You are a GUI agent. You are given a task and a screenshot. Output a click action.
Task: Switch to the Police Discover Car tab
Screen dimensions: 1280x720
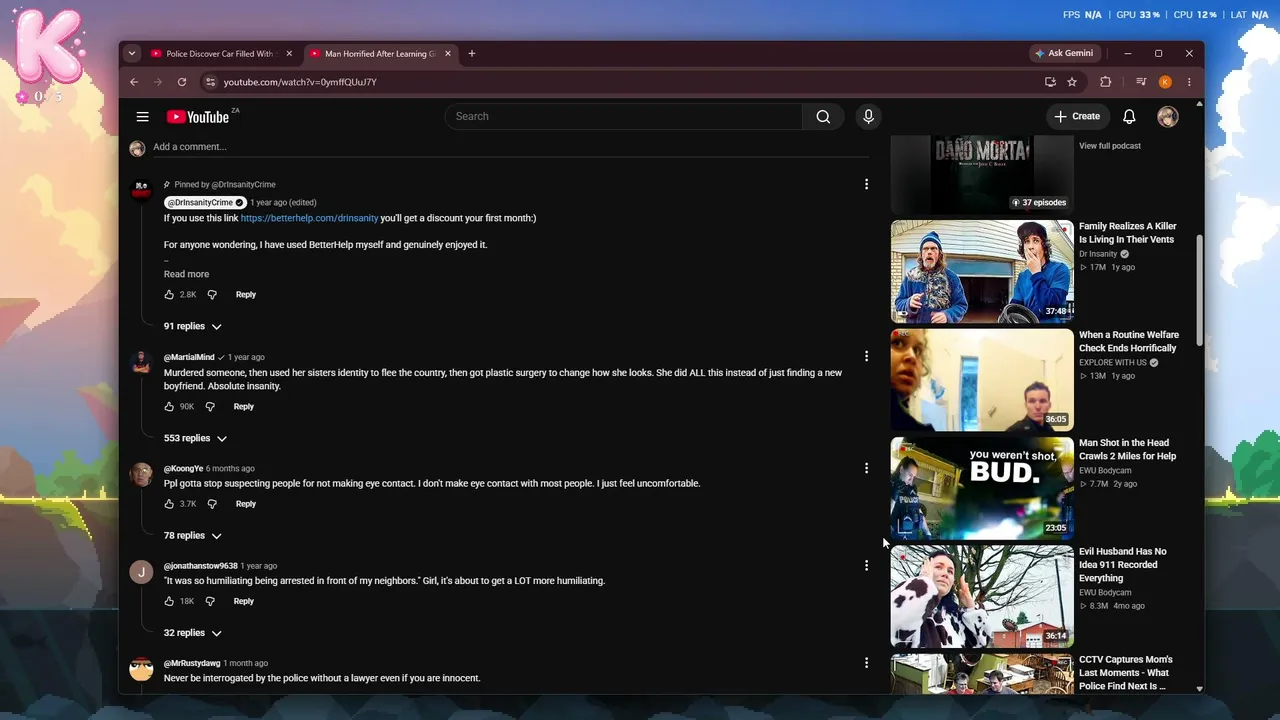[223, 54]
